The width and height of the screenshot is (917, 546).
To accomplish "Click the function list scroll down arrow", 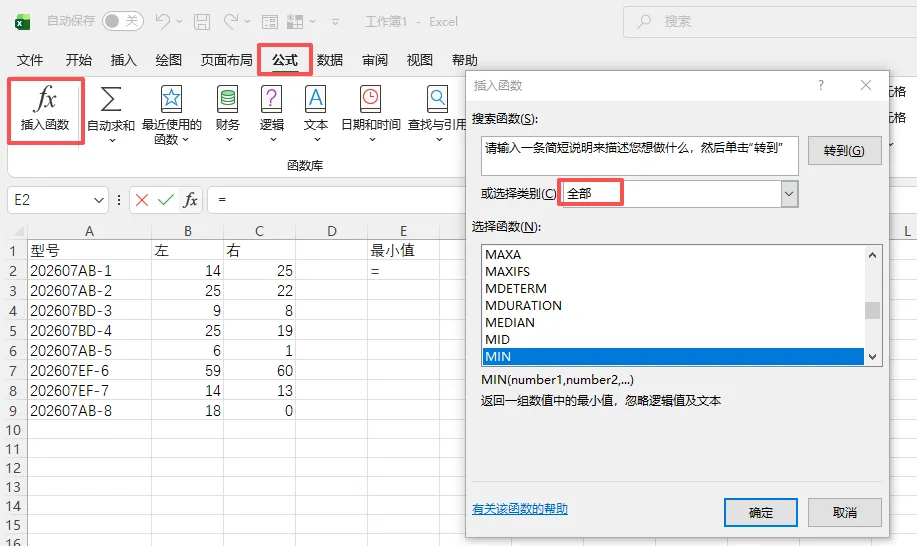I will point(872,357).
